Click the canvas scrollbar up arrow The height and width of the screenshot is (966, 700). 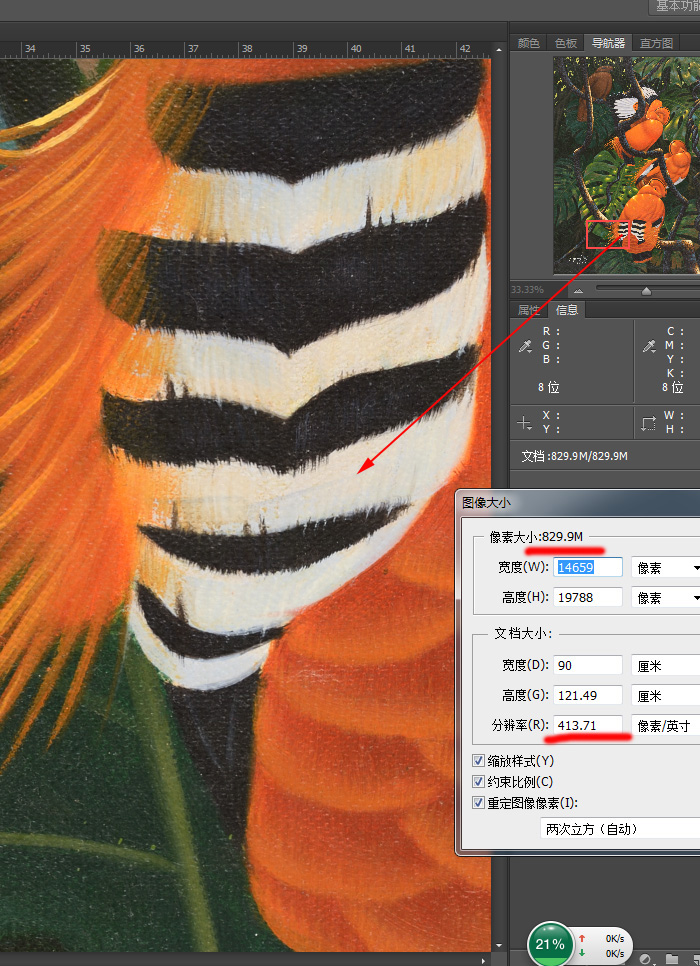click(x=499, y=49)
